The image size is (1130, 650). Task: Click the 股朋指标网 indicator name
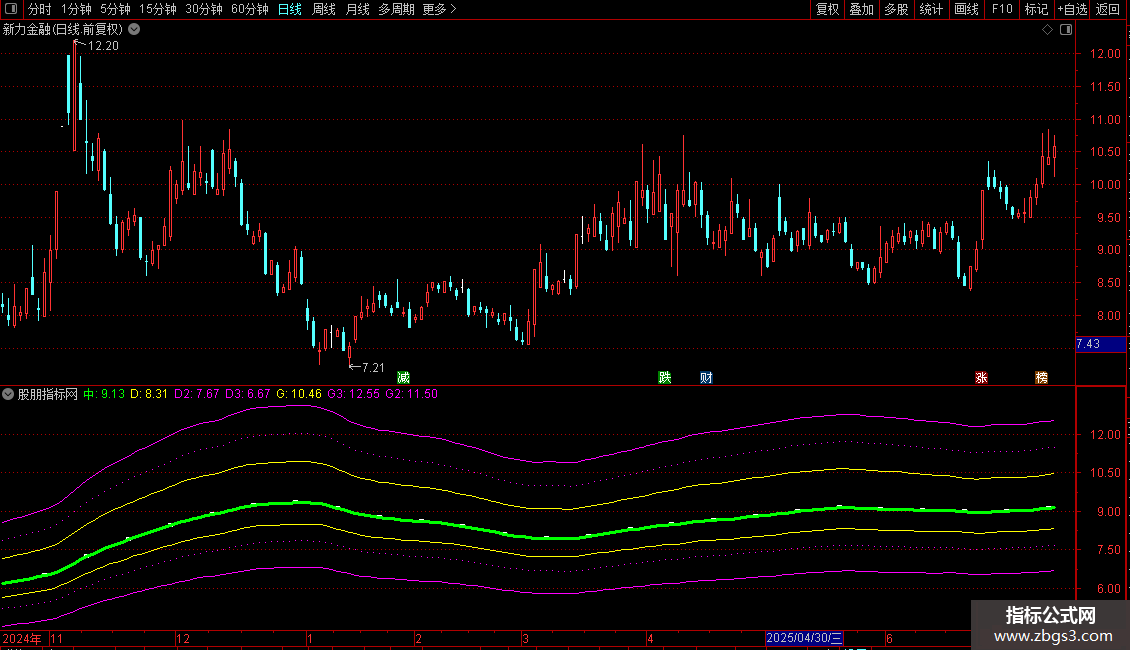48,394
